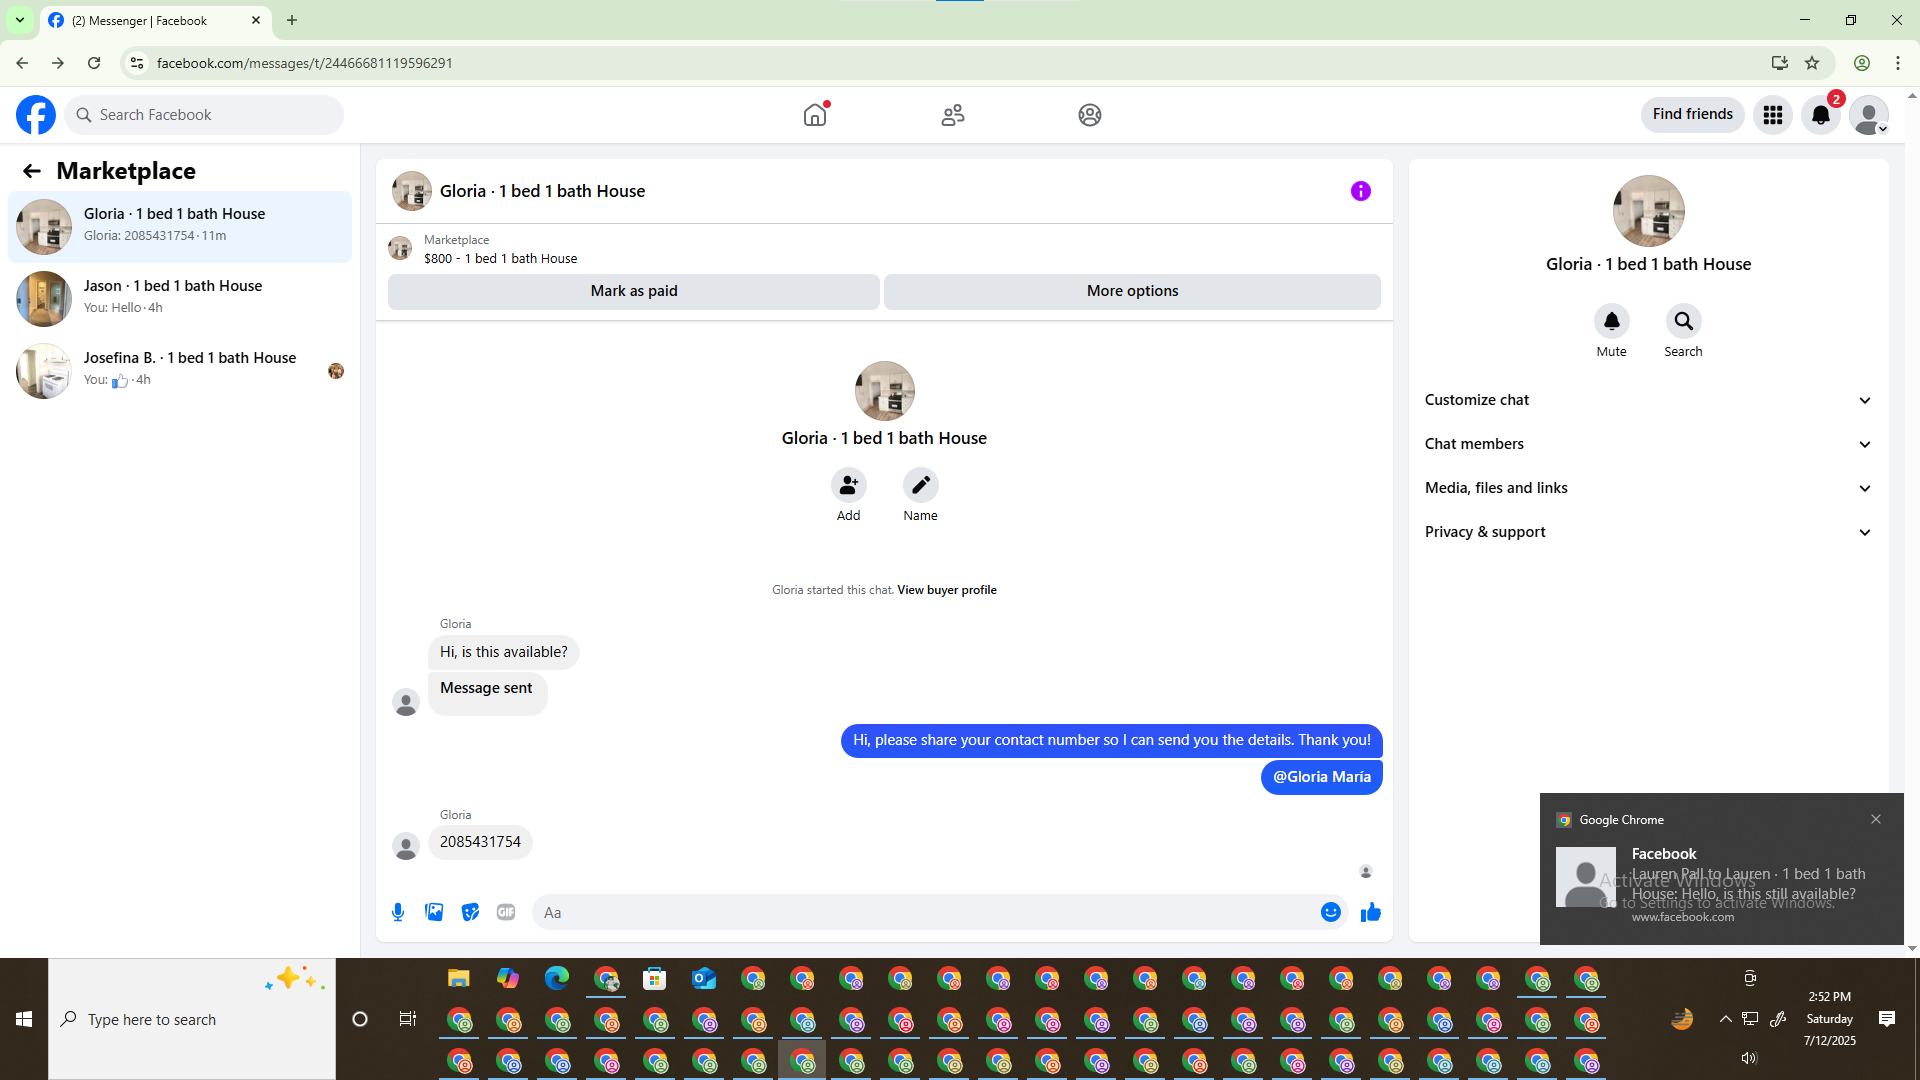Open Jason 1 bed 1 bath conversation
The width and height of the screenshot is (1920, 1080).
pos(180,298)
